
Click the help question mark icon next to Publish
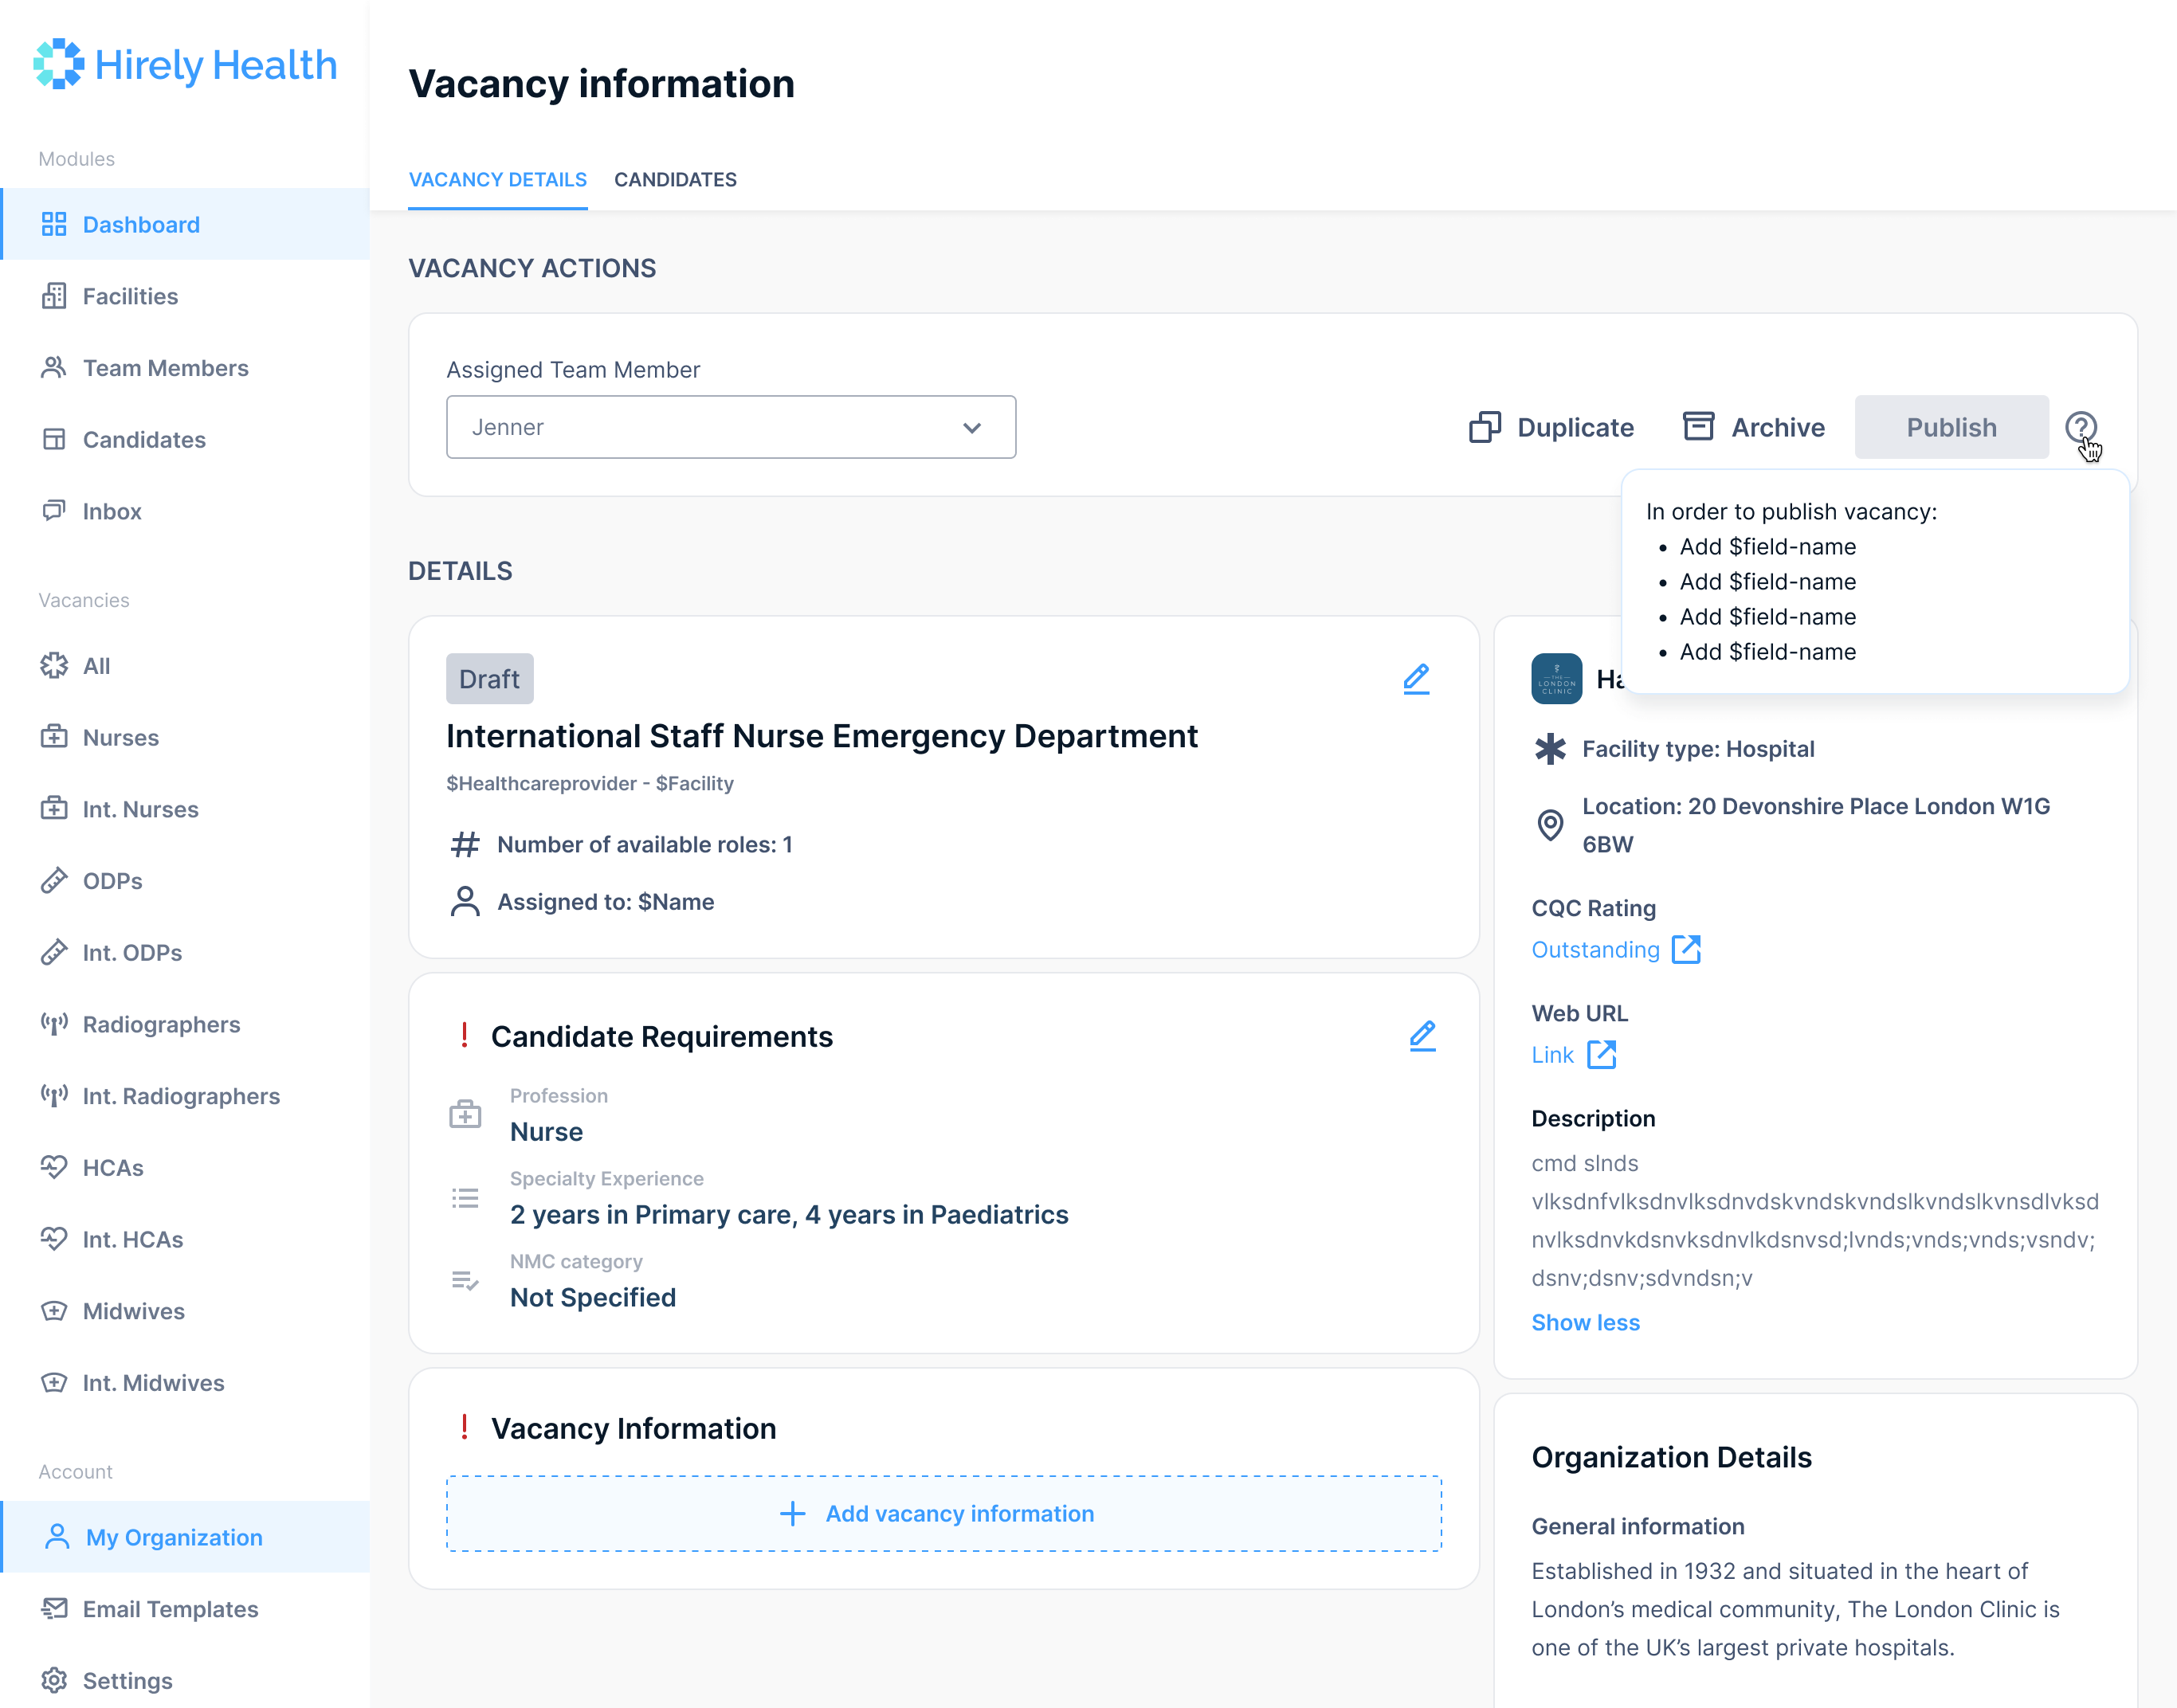tap(2080, 427)
